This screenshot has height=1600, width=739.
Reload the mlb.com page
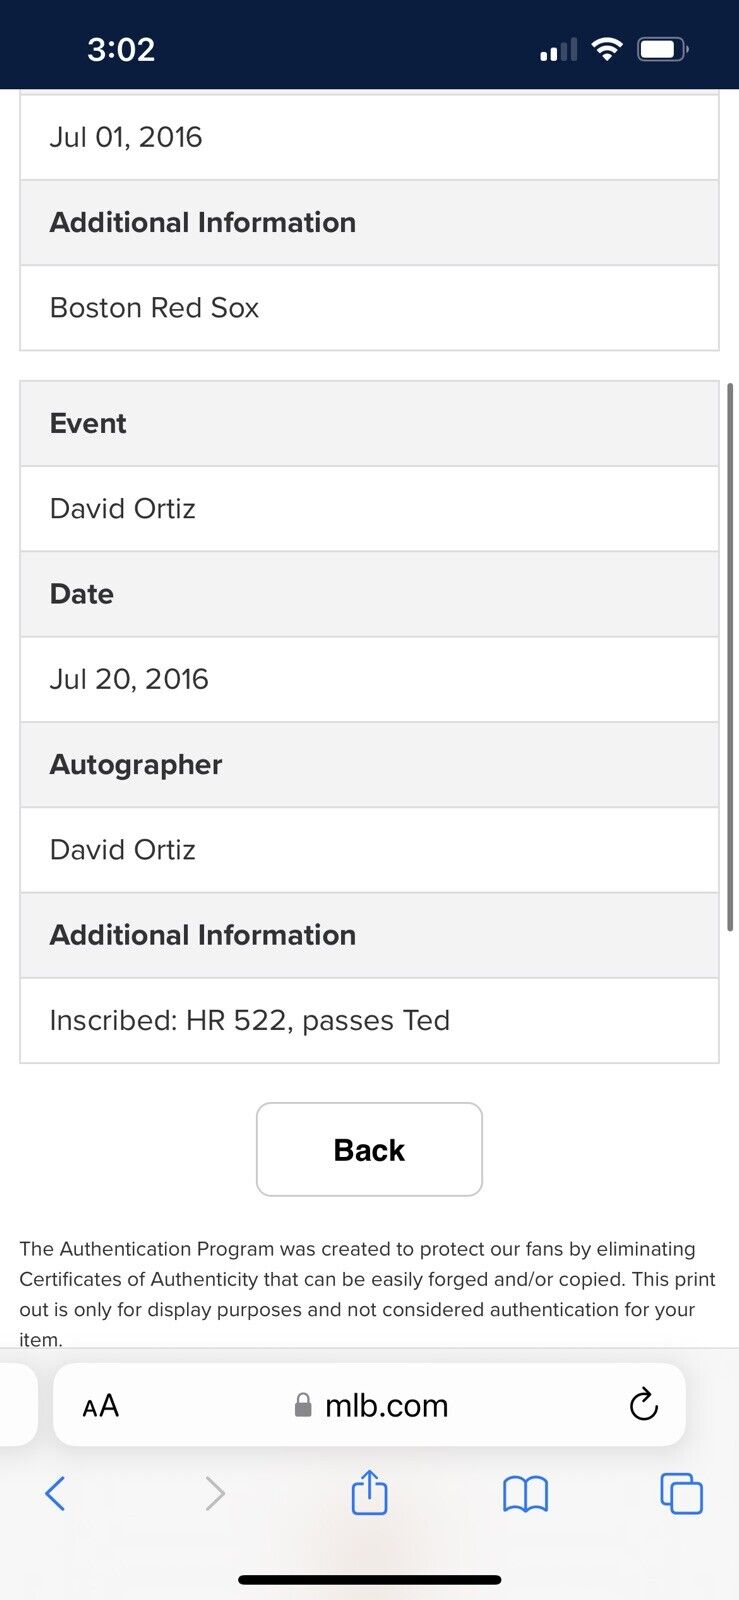pos(643,1405)
